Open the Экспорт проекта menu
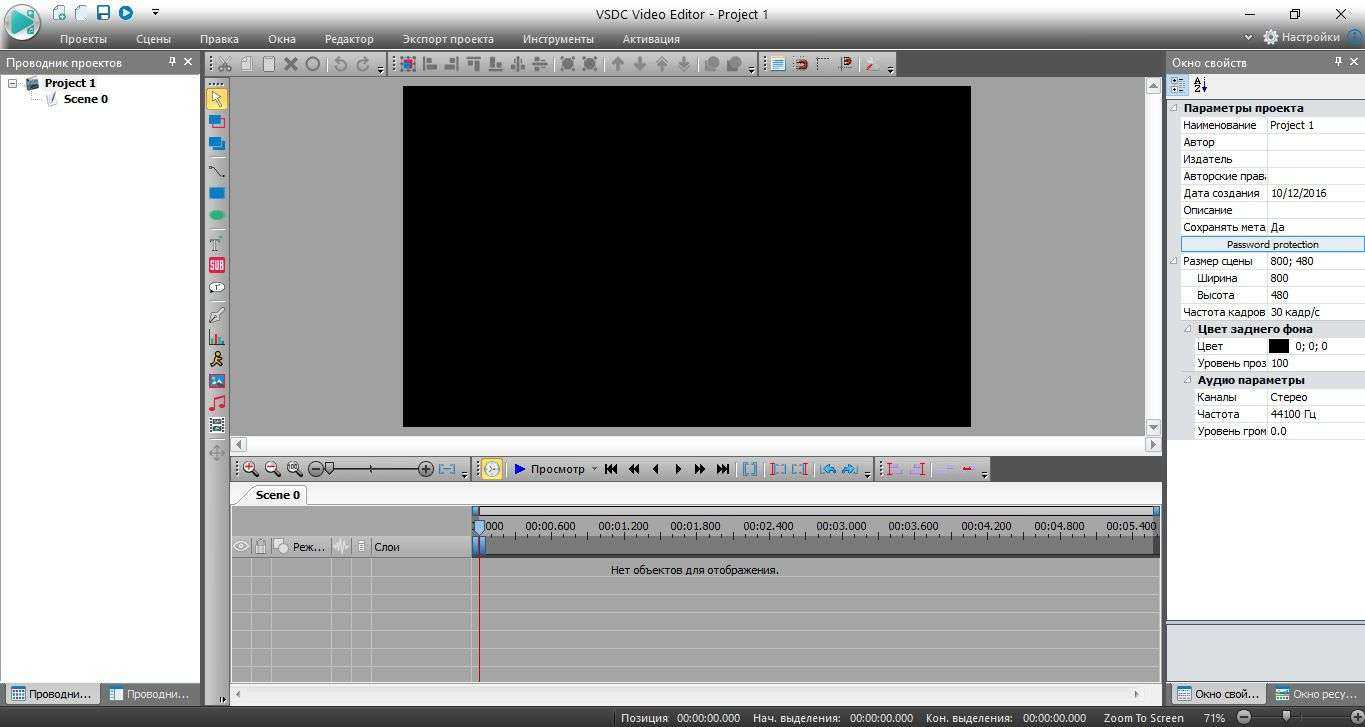Screen dimensions: 1365x727 [447, 39]
